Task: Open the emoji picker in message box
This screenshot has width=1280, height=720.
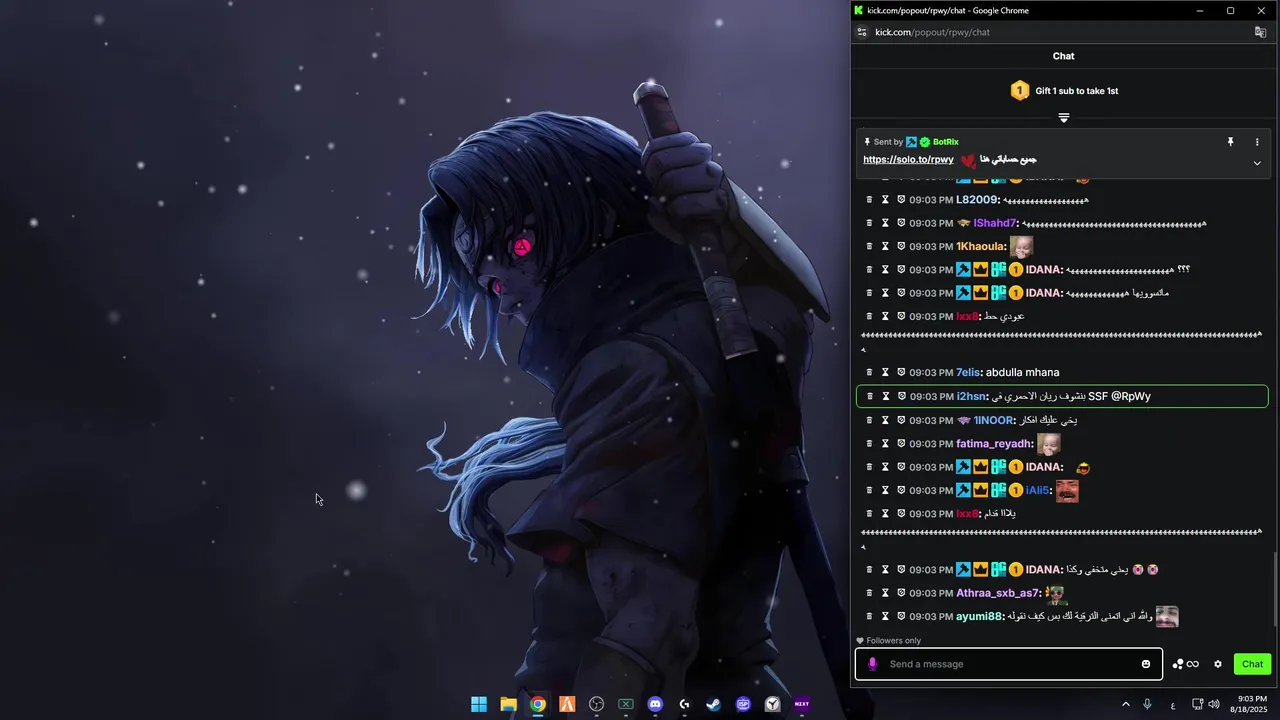Action: (1146, 664)
